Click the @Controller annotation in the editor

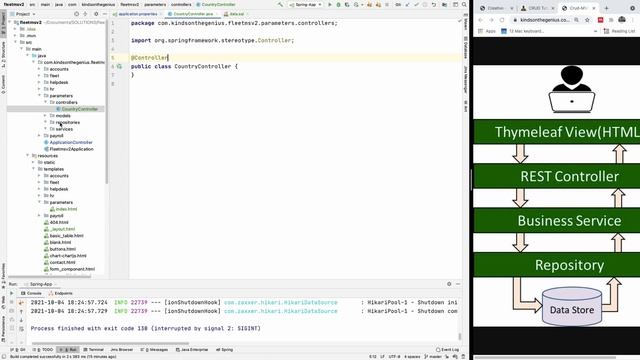click(x=149, y=58)
